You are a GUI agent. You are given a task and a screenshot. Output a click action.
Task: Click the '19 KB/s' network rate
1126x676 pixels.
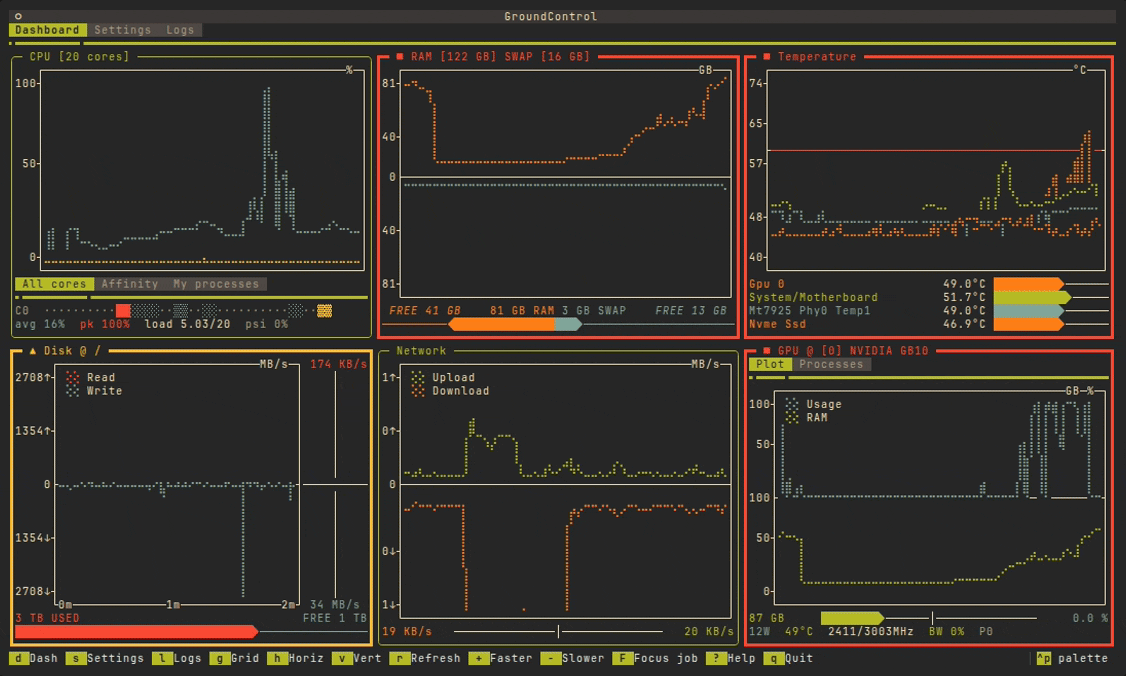coord(407,631)
